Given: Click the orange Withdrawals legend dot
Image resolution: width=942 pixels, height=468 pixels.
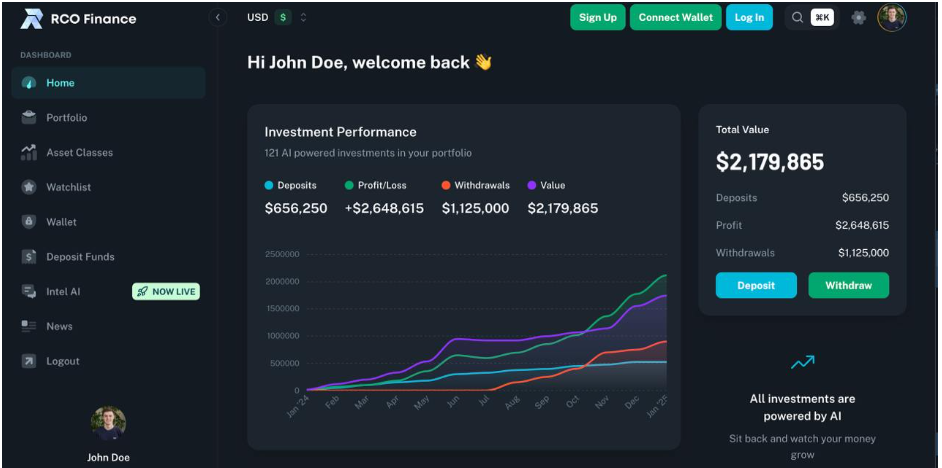Looking at the screenshot, I should click(446, 186).
